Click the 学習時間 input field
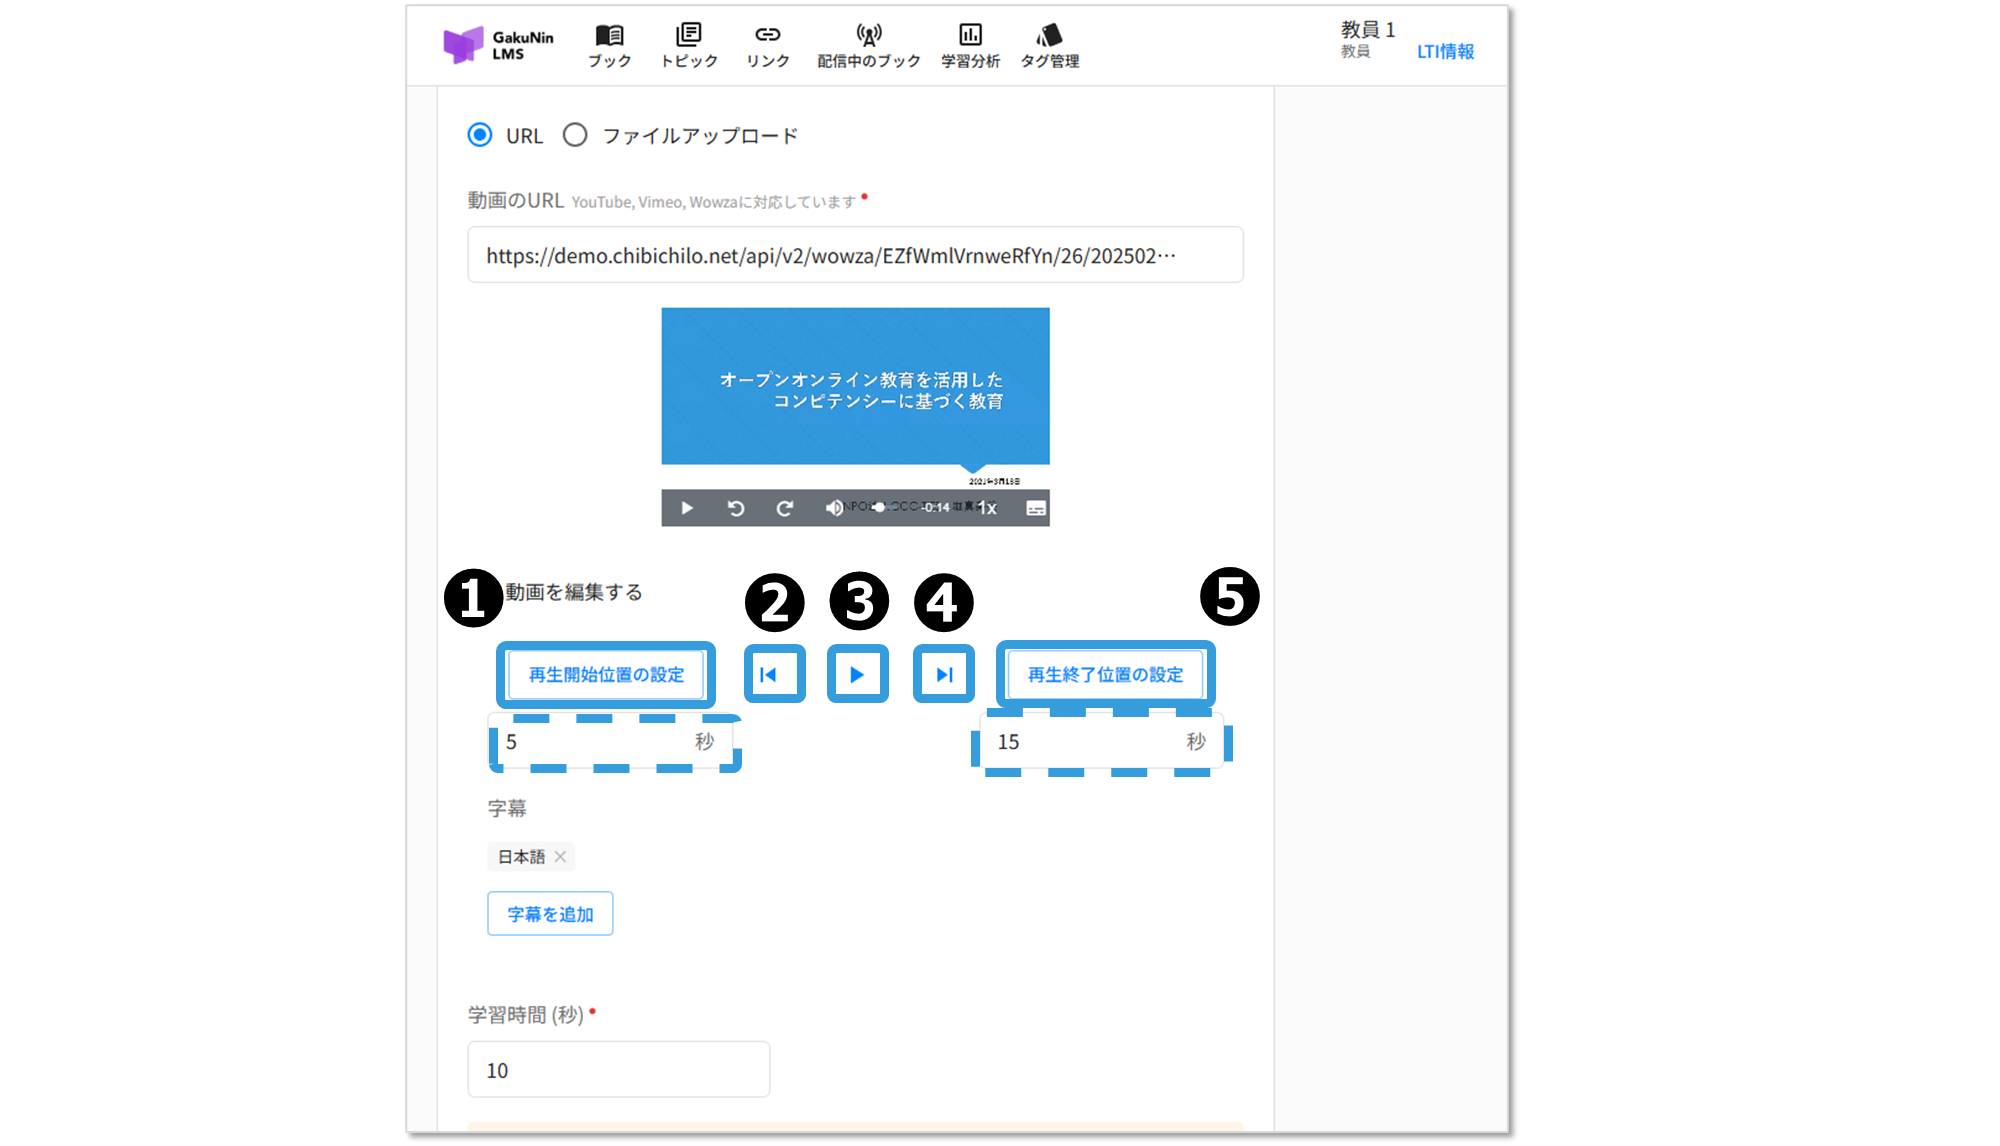Viewport: 2000px width, 1146px height. click(618, 1070)
